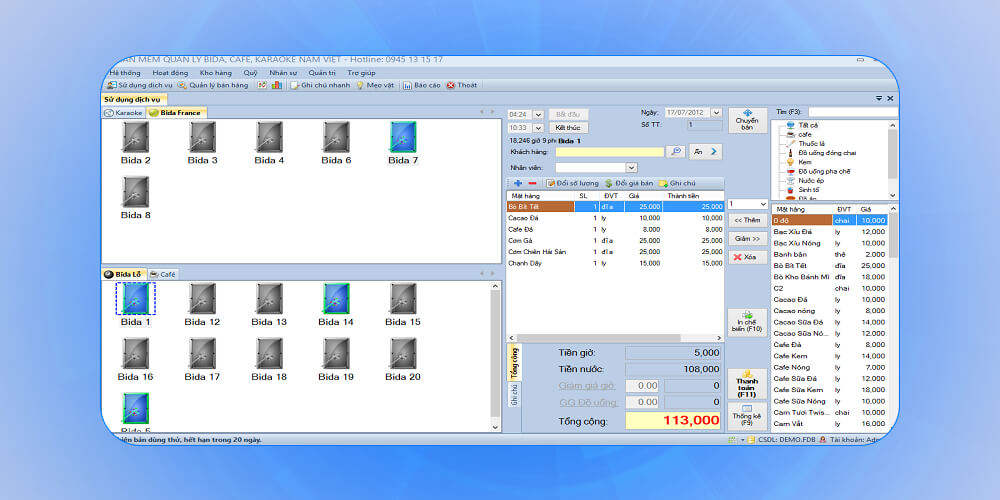The width and height of the screenshot is (1000, 500).
Task: Click Đổi giá bán price change
Action: pyautogui.click(x=629, y=183)
